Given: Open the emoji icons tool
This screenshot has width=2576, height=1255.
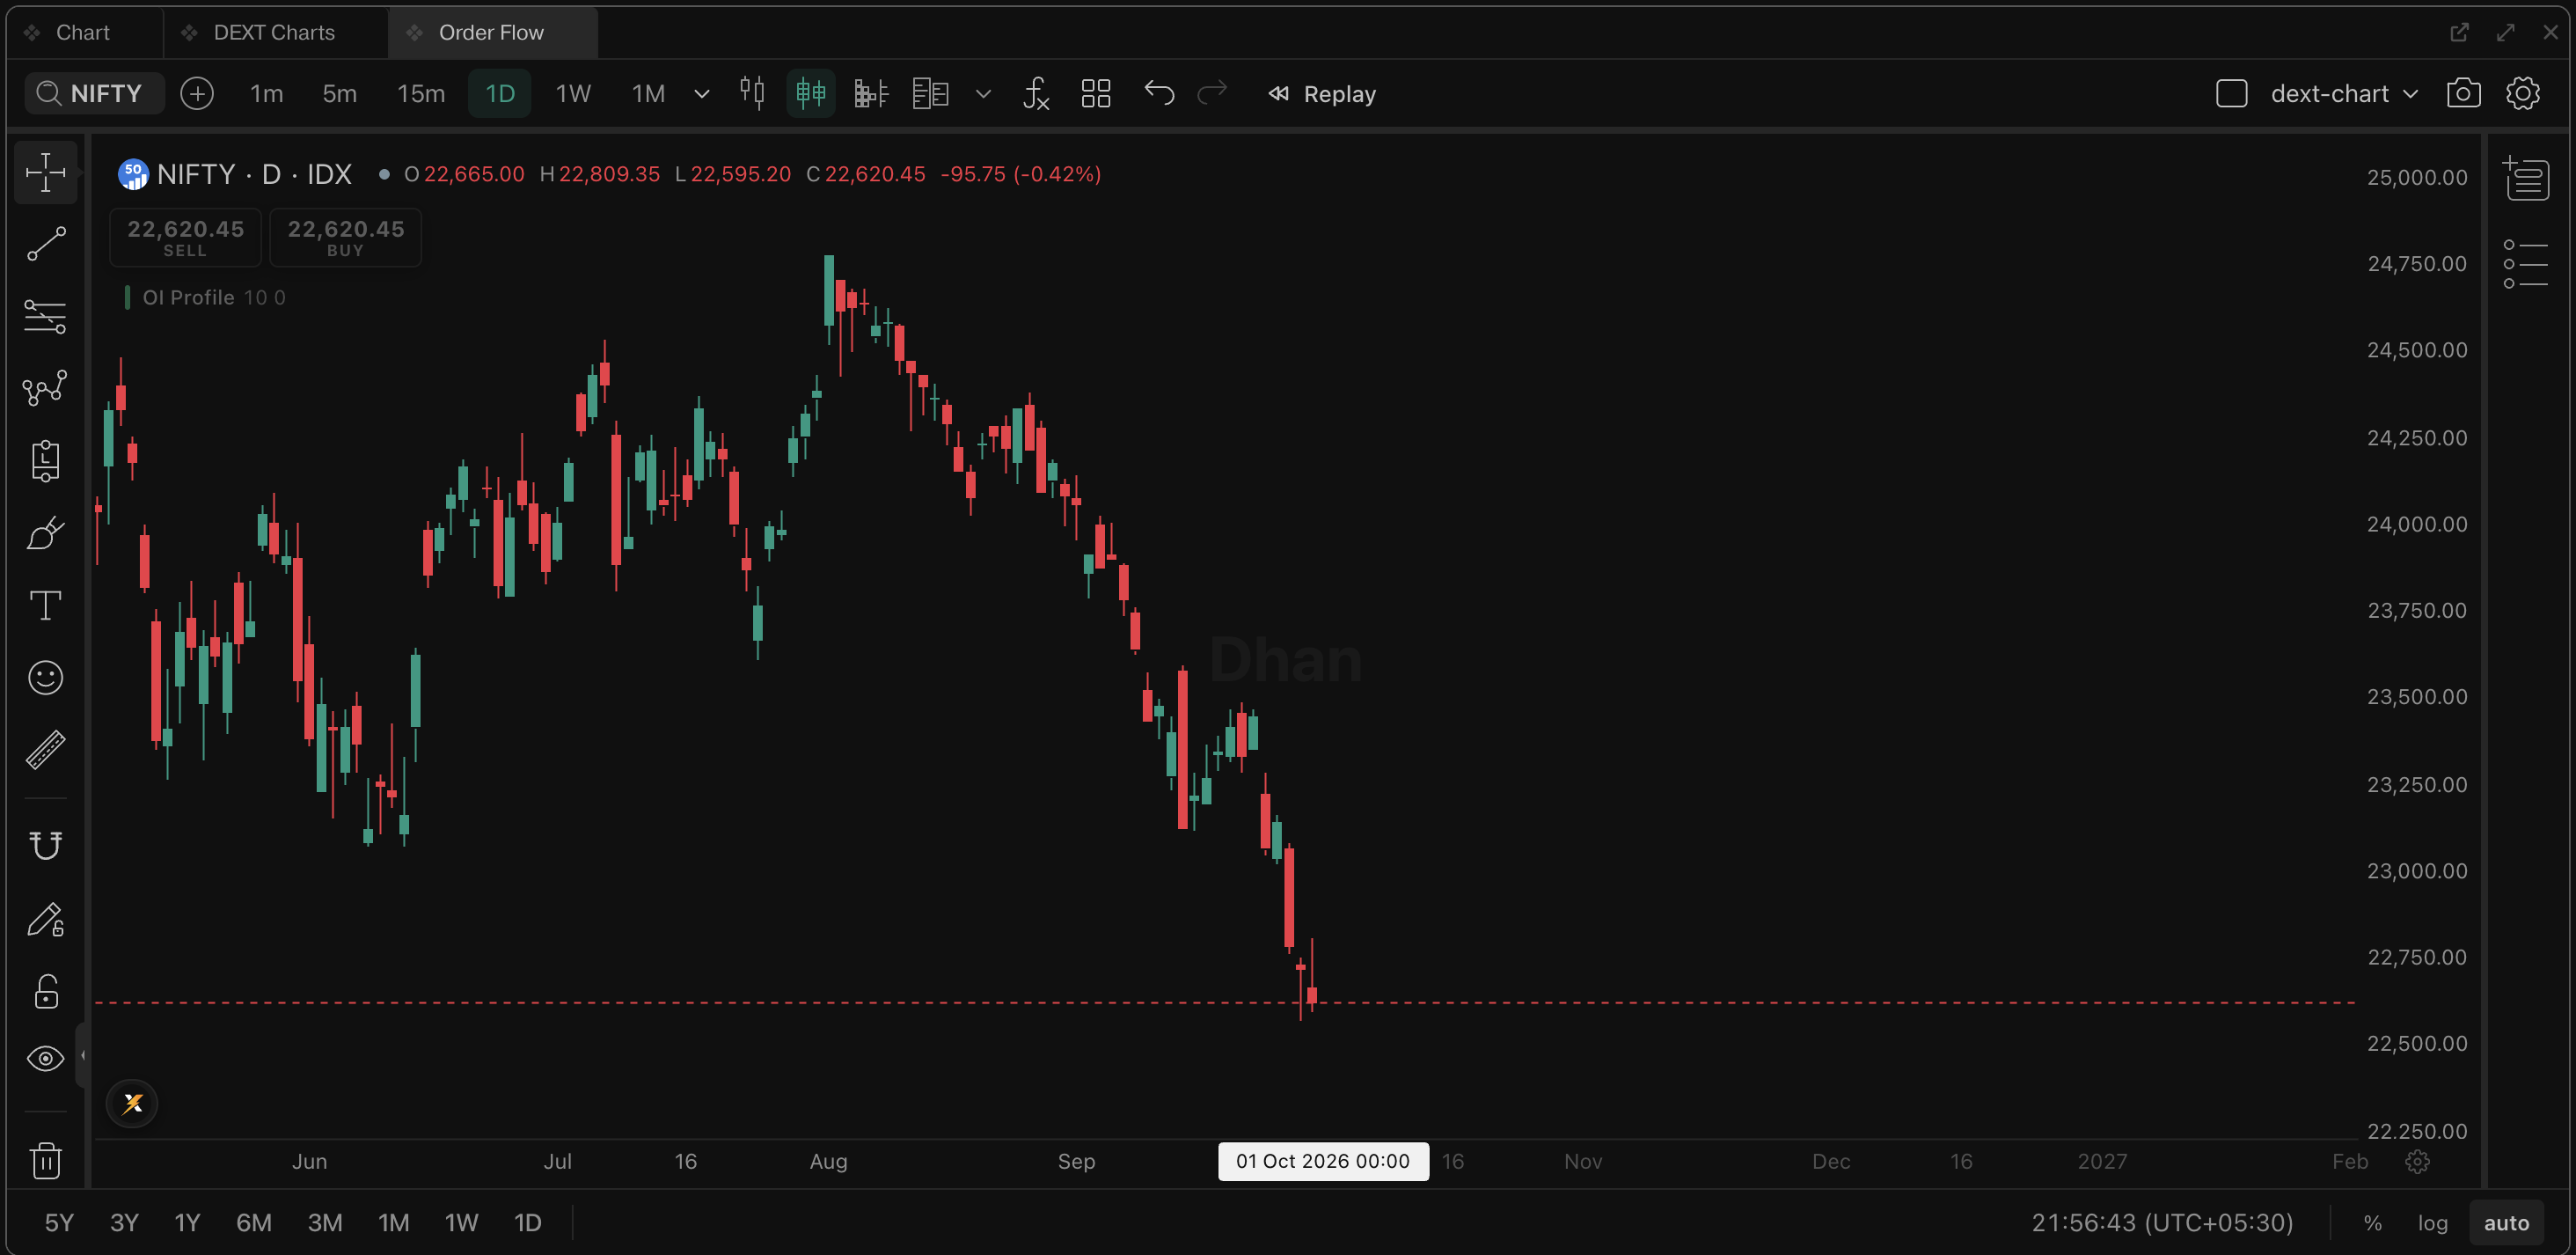Looking at the screenshot, I should click(x=46, y=678).
